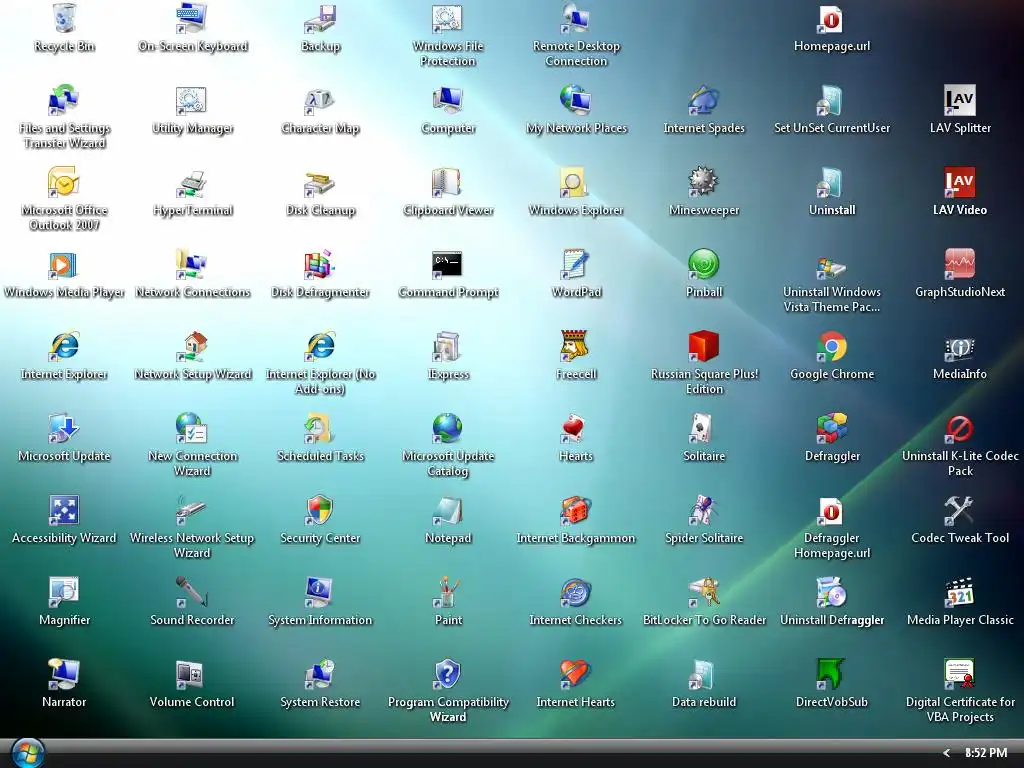The image size is (1024, 768).
Task: Click the LAV Video icon
Action: tap(960, 182)
